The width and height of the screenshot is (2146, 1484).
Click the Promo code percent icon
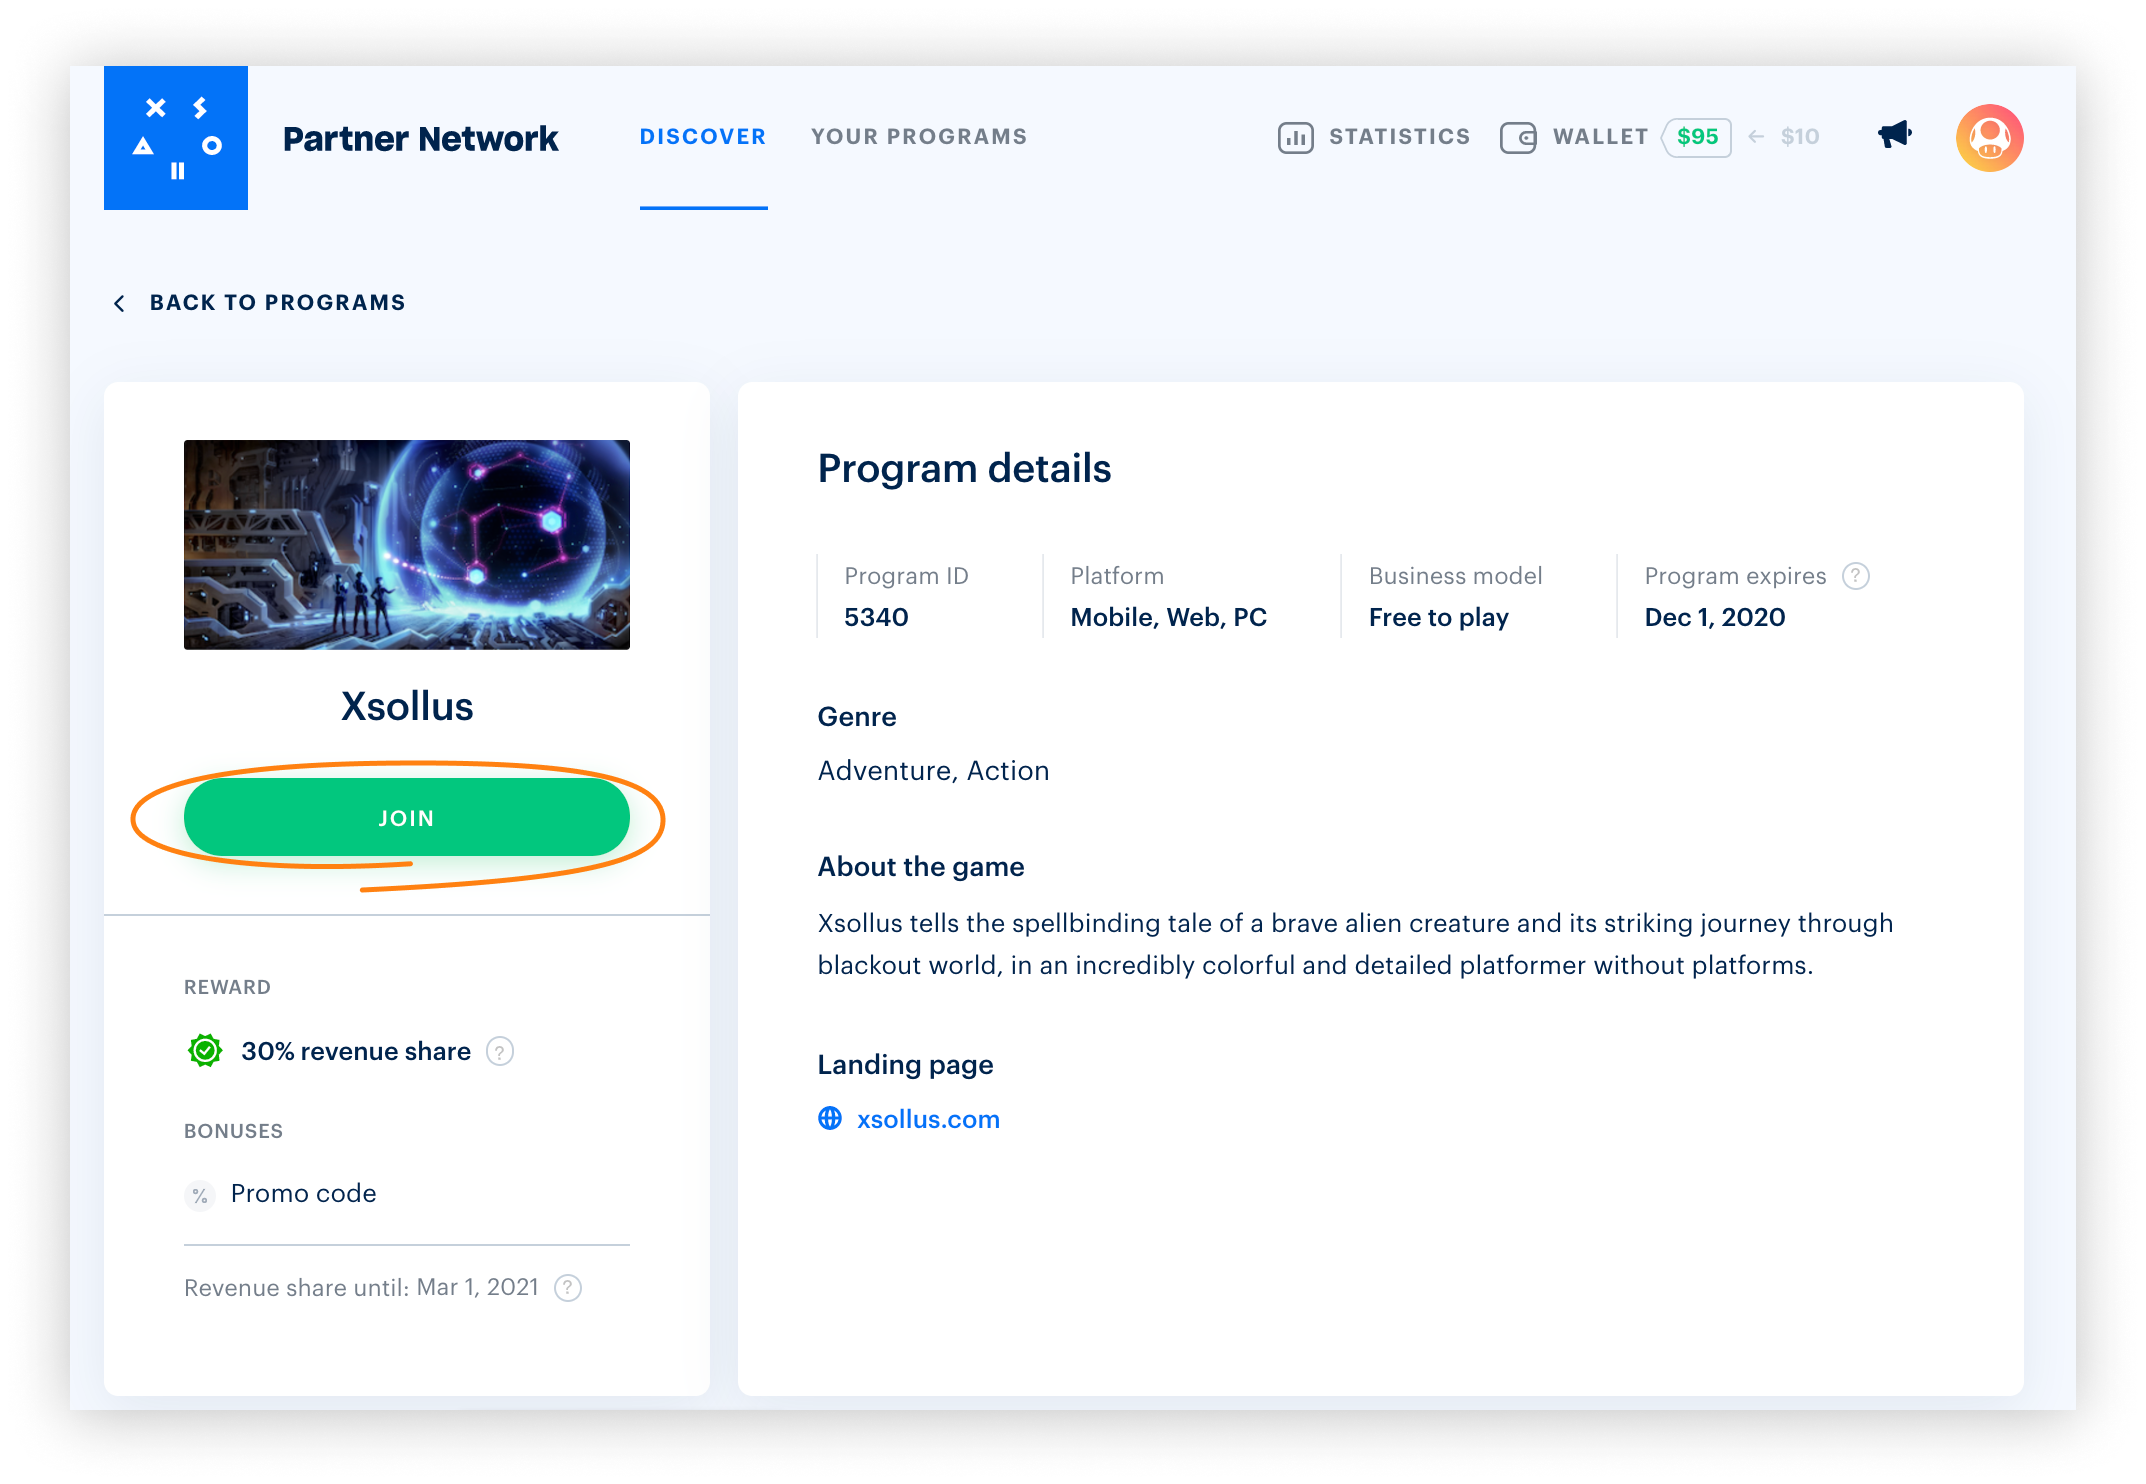click(x=200, y=1195)
